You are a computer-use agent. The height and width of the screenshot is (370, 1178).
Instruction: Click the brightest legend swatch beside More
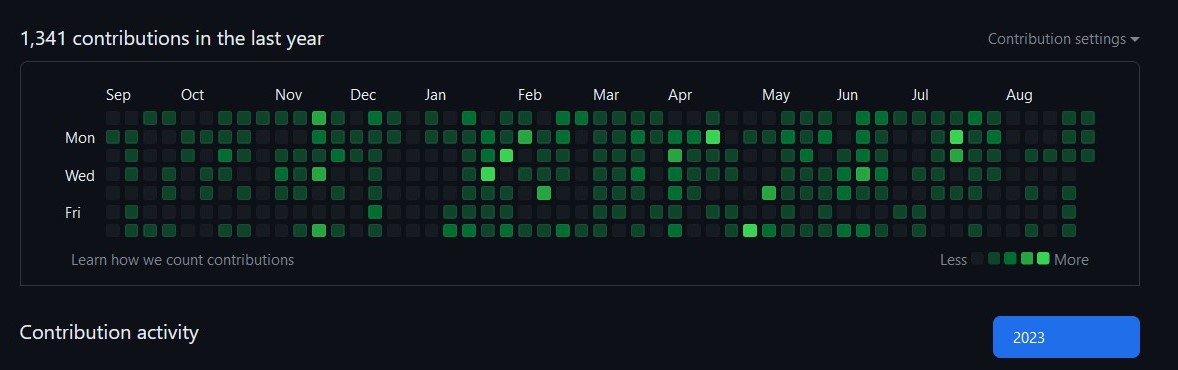(1043, 259)
